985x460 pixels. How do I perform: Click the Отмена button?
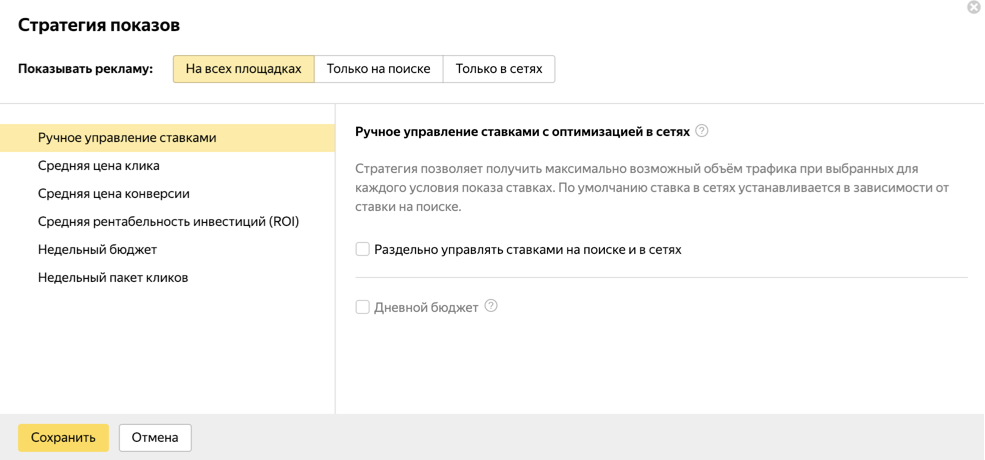tap(155, 438)
